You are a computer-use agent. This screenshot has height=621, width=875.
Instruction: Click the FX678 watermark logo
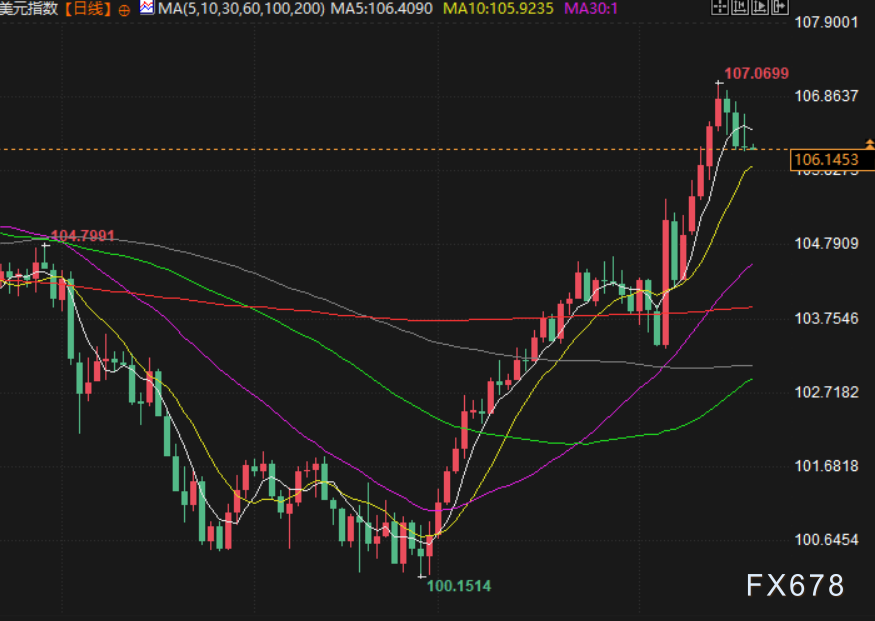[x=796, y=585]
